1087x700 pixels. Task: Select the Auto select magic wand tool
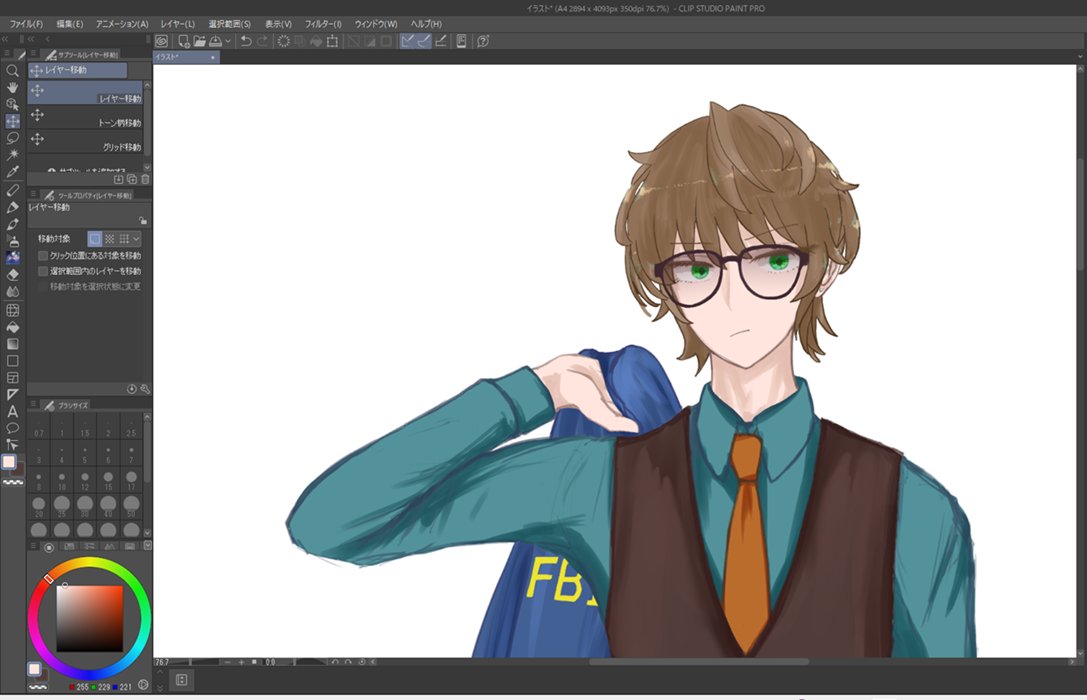12,155
